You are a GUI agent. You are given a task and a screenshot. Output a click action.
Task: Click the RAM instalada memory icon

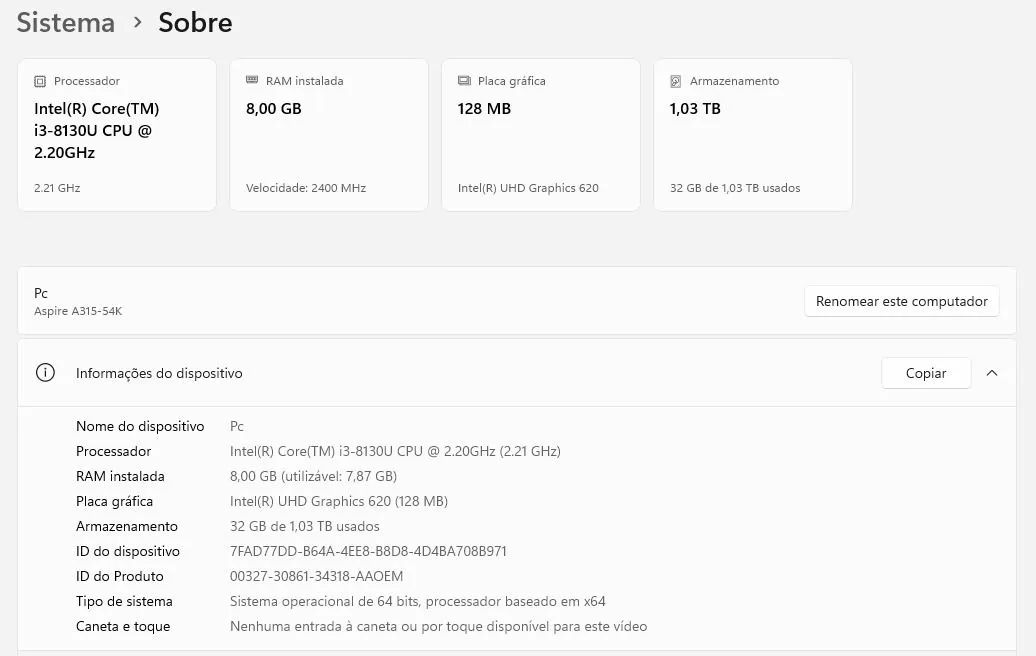(252, 80)
